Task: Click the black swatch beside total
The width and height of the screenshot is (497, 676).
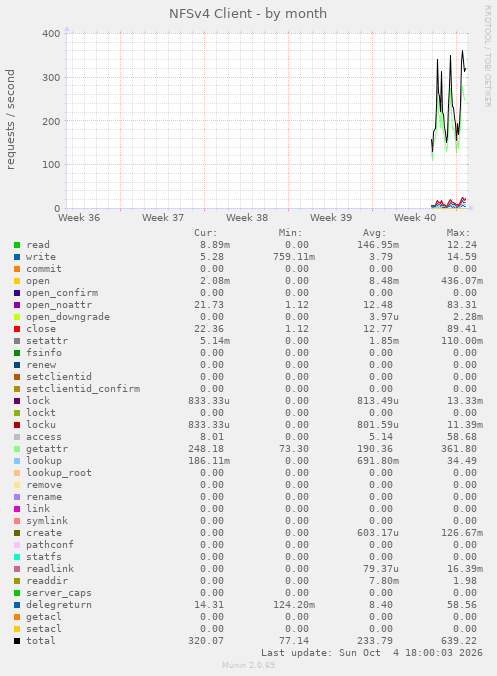Action: click(17, 641)
